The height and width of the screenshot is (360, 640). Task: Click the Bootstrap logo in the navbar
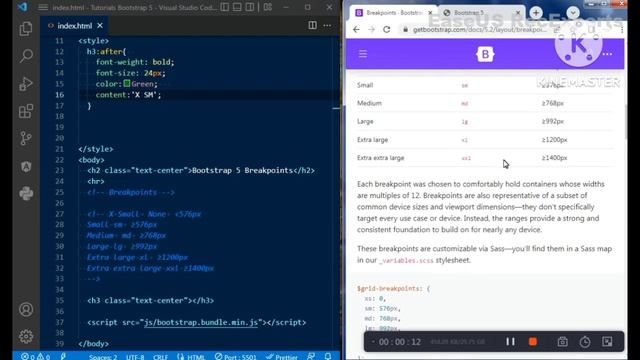click(485, 54)
